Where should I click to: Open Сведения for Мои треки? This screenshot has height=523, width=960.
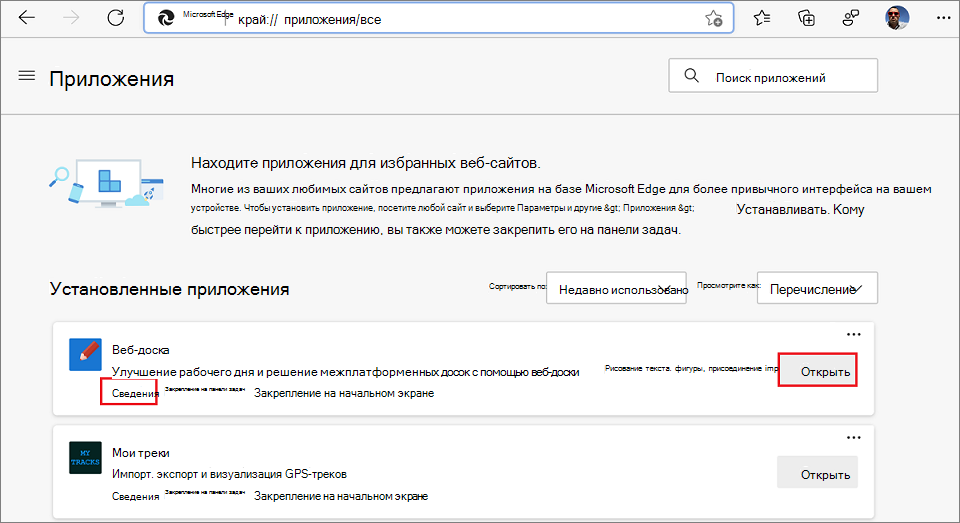click(x=135, y=496)
